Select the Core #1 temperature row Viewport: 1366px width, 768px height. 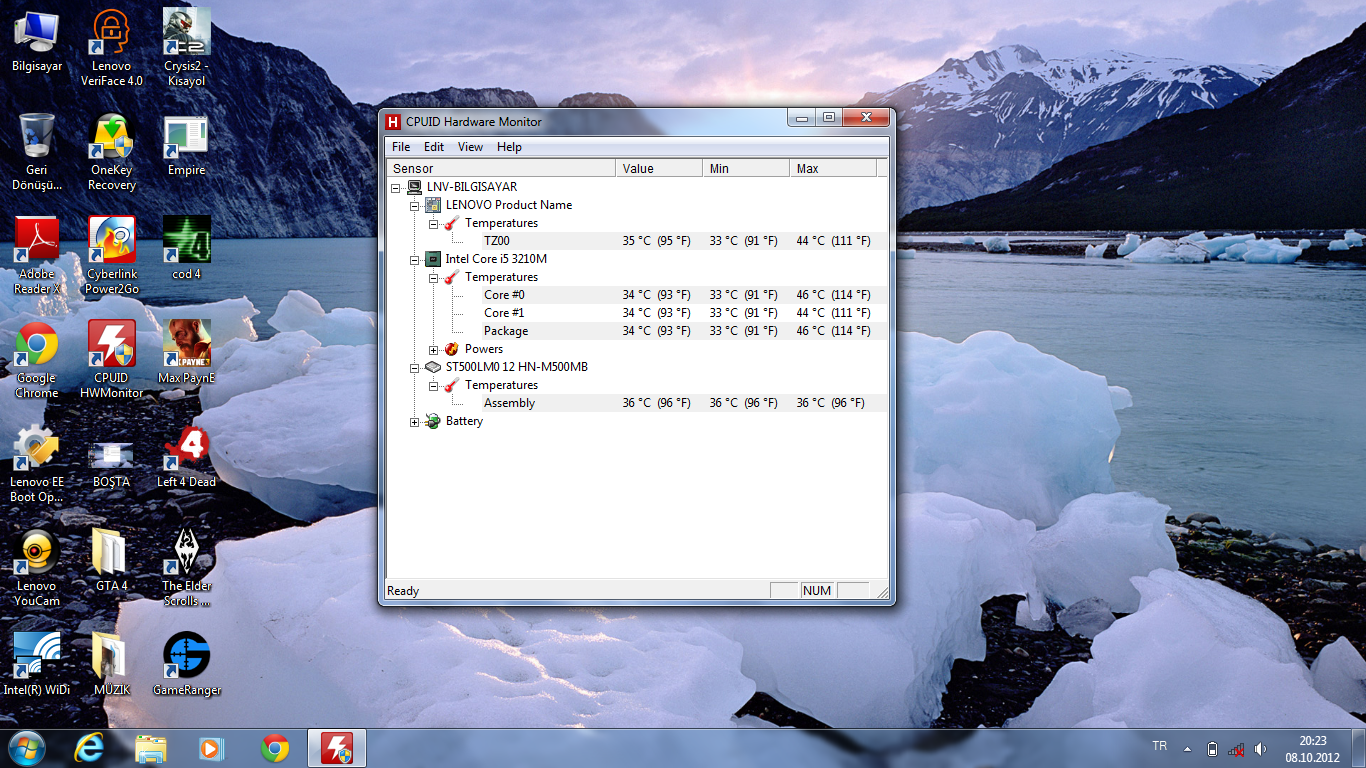(x=636, y=313)
